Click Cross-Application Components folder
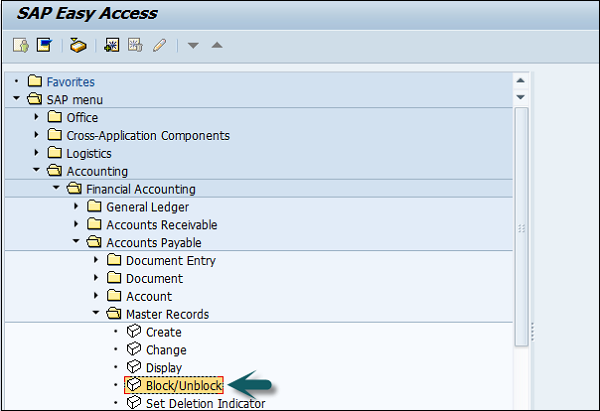 point(147,135)
